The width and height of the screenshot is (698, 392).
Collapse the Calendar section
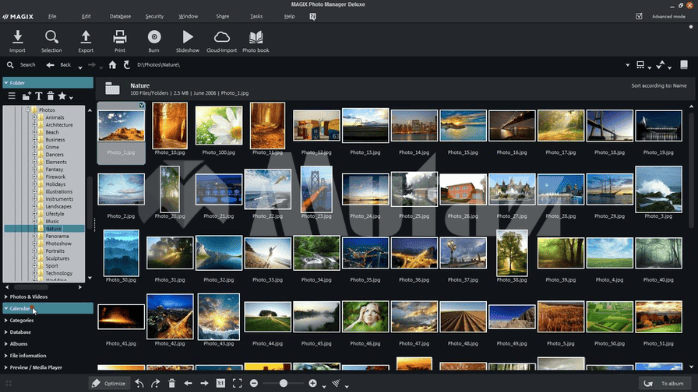point(48,308)
